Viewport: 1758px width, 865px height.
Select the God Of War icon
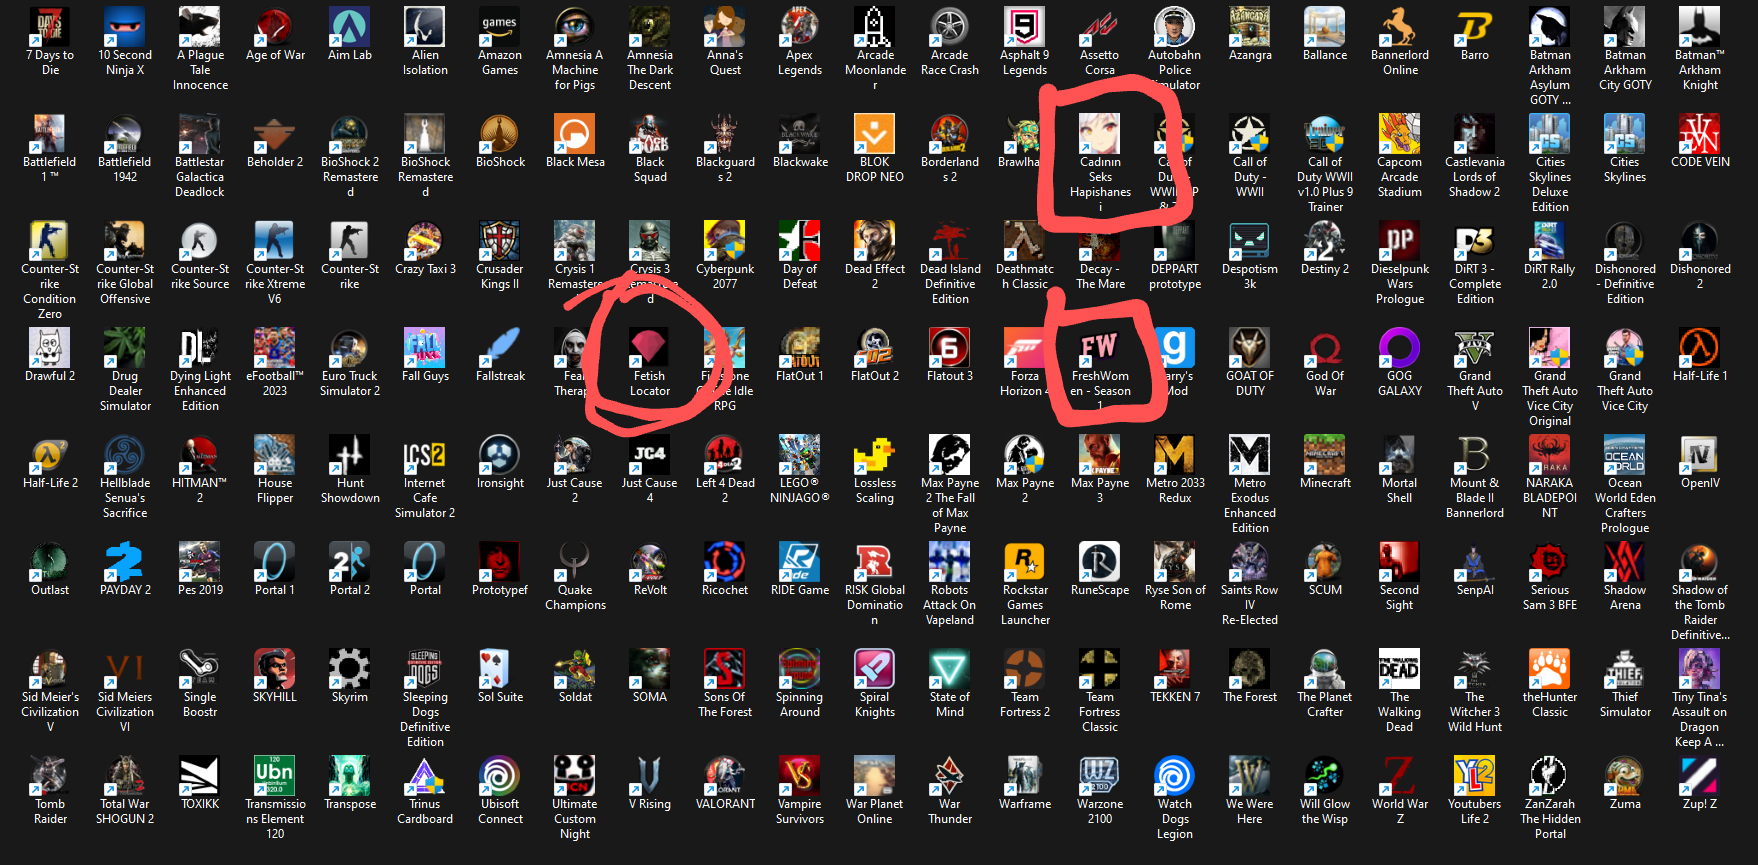click(1325, 347)
